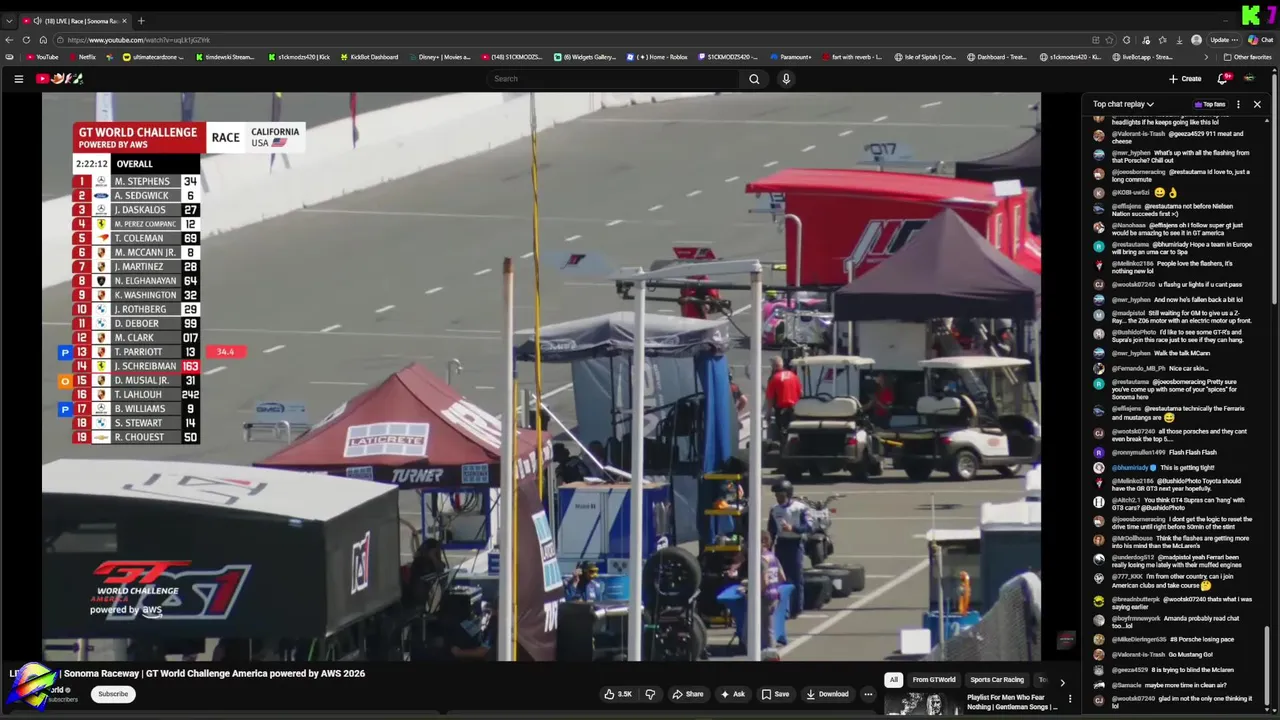Screen dimensions: 1280x720
Task: Close the chat replay panel
Action: point(1257,104)
